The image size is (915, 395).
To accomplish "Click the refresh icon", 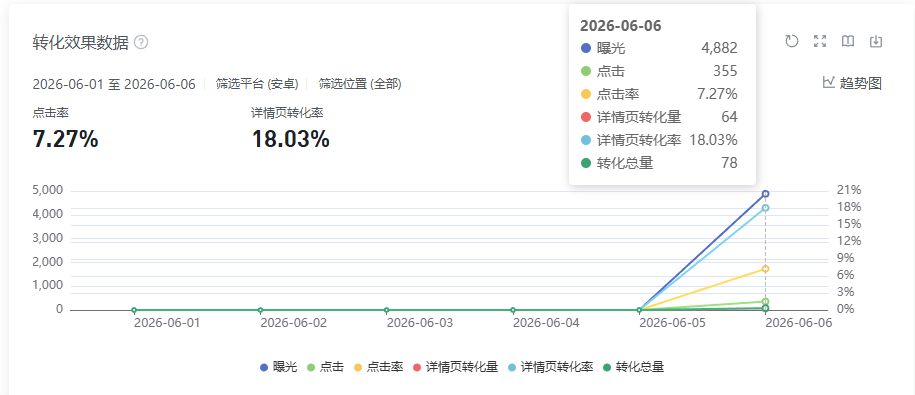I will pos(791,41).
